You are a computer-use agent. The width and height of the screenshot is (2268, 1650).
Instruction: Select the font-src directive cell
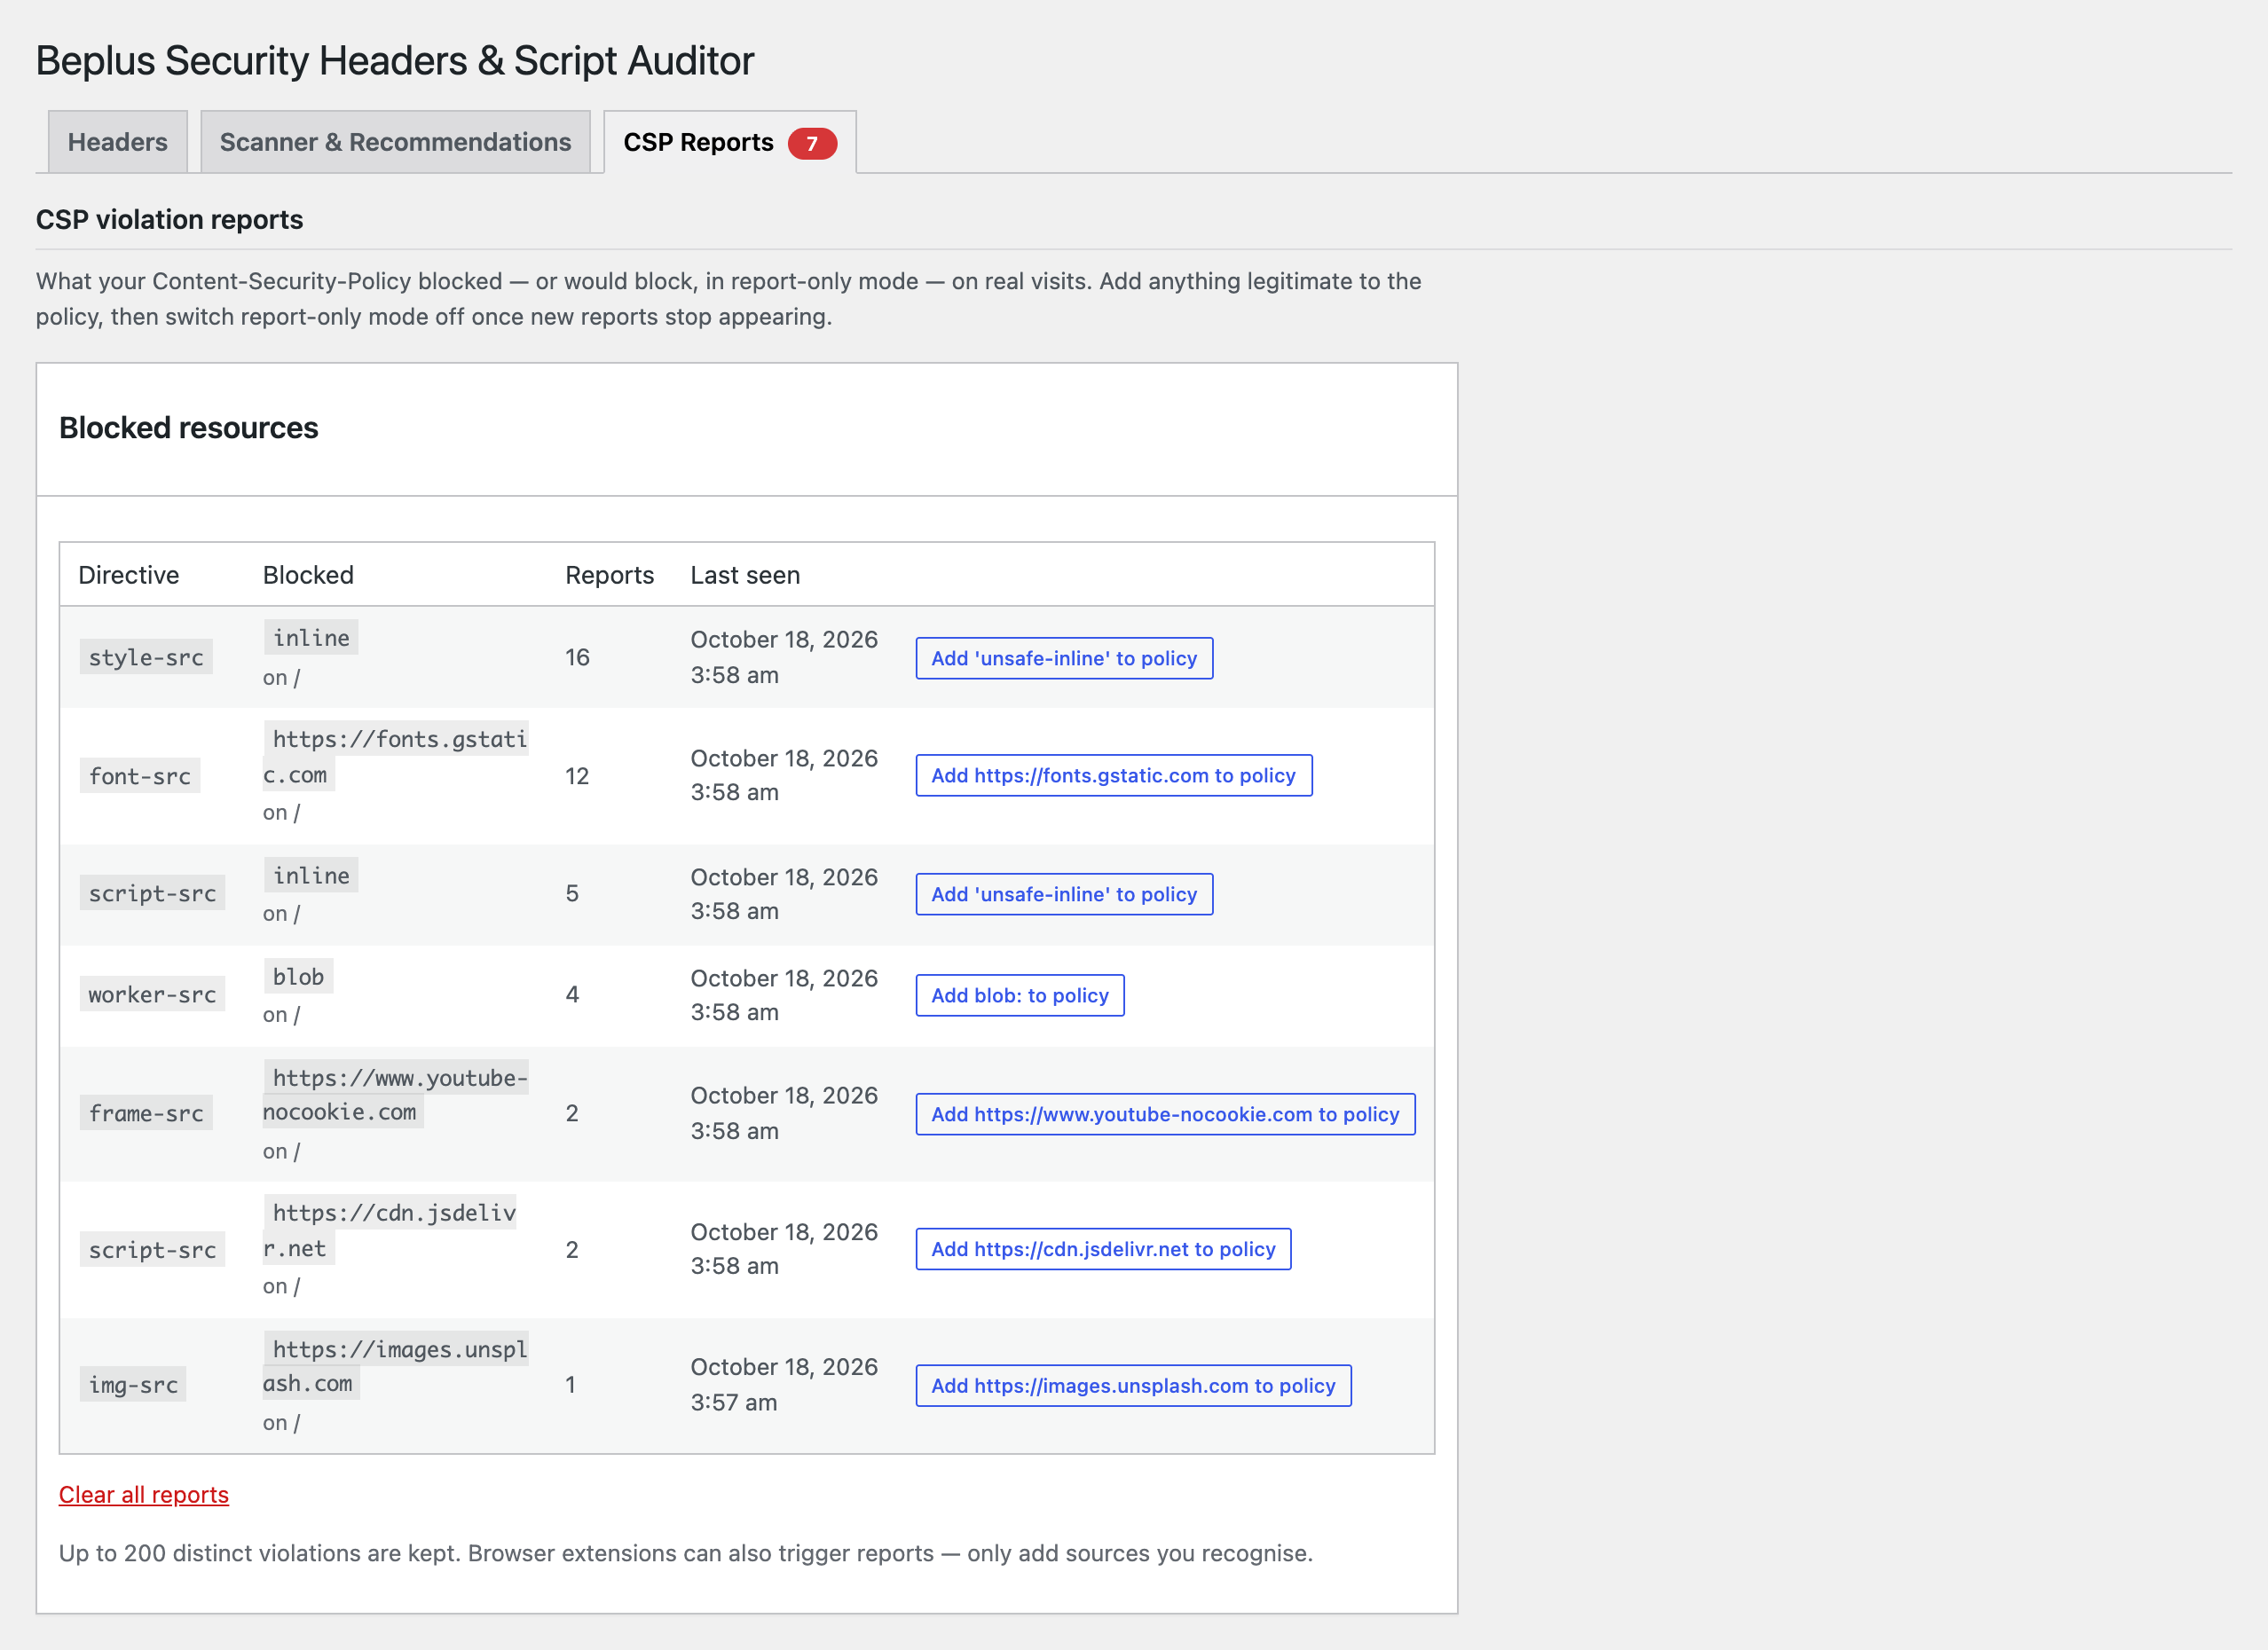pyautogui.click(x=140, y=776)
